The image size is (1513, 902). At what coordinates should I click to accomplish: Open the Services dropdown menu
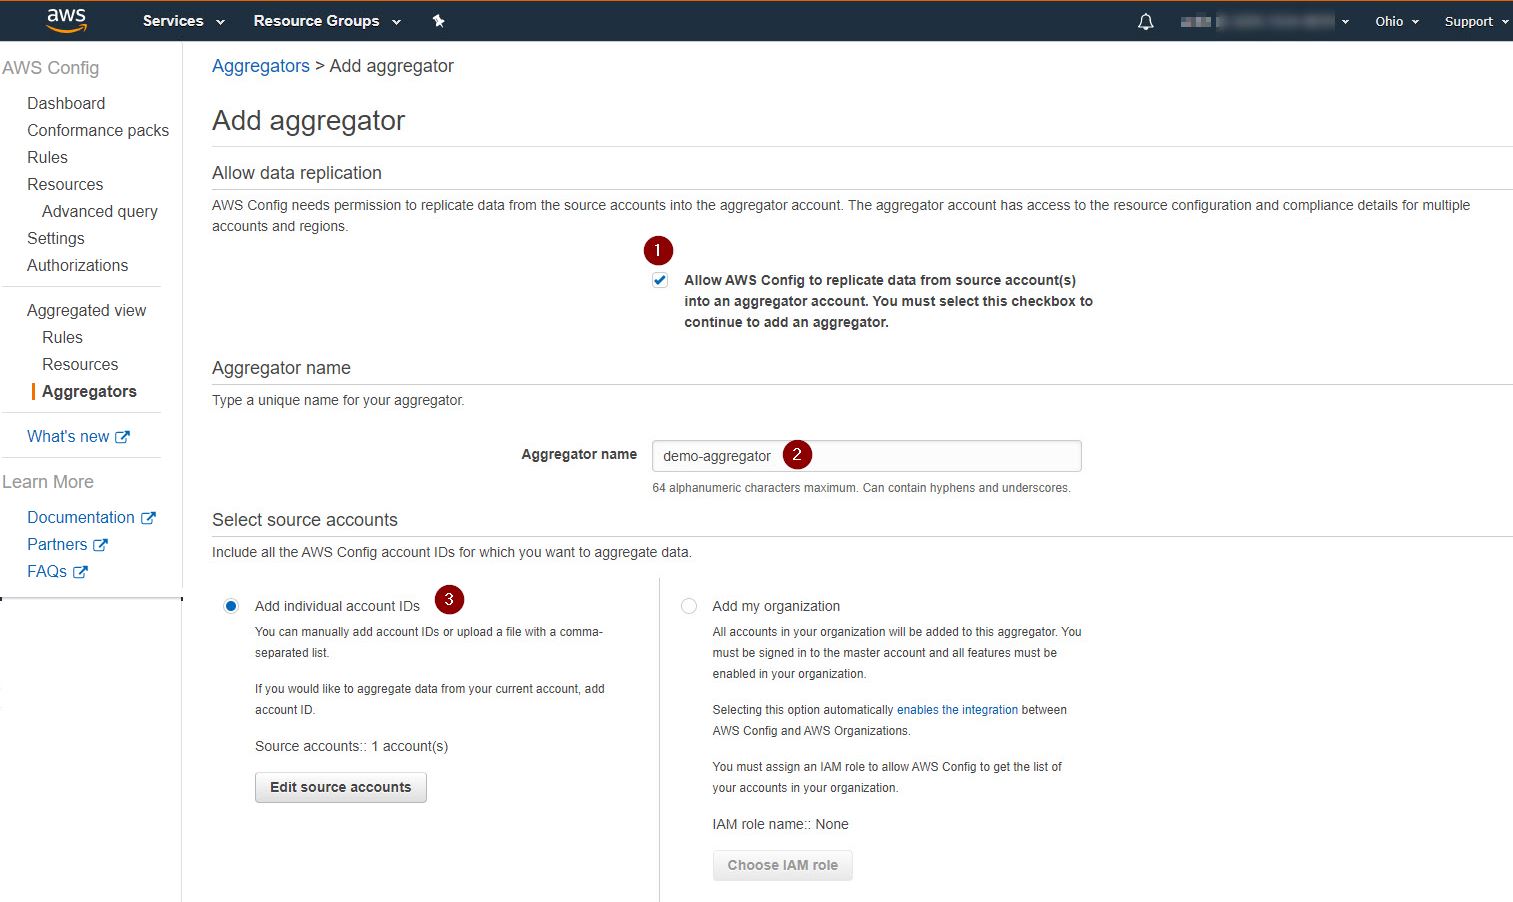click(184, 21)
